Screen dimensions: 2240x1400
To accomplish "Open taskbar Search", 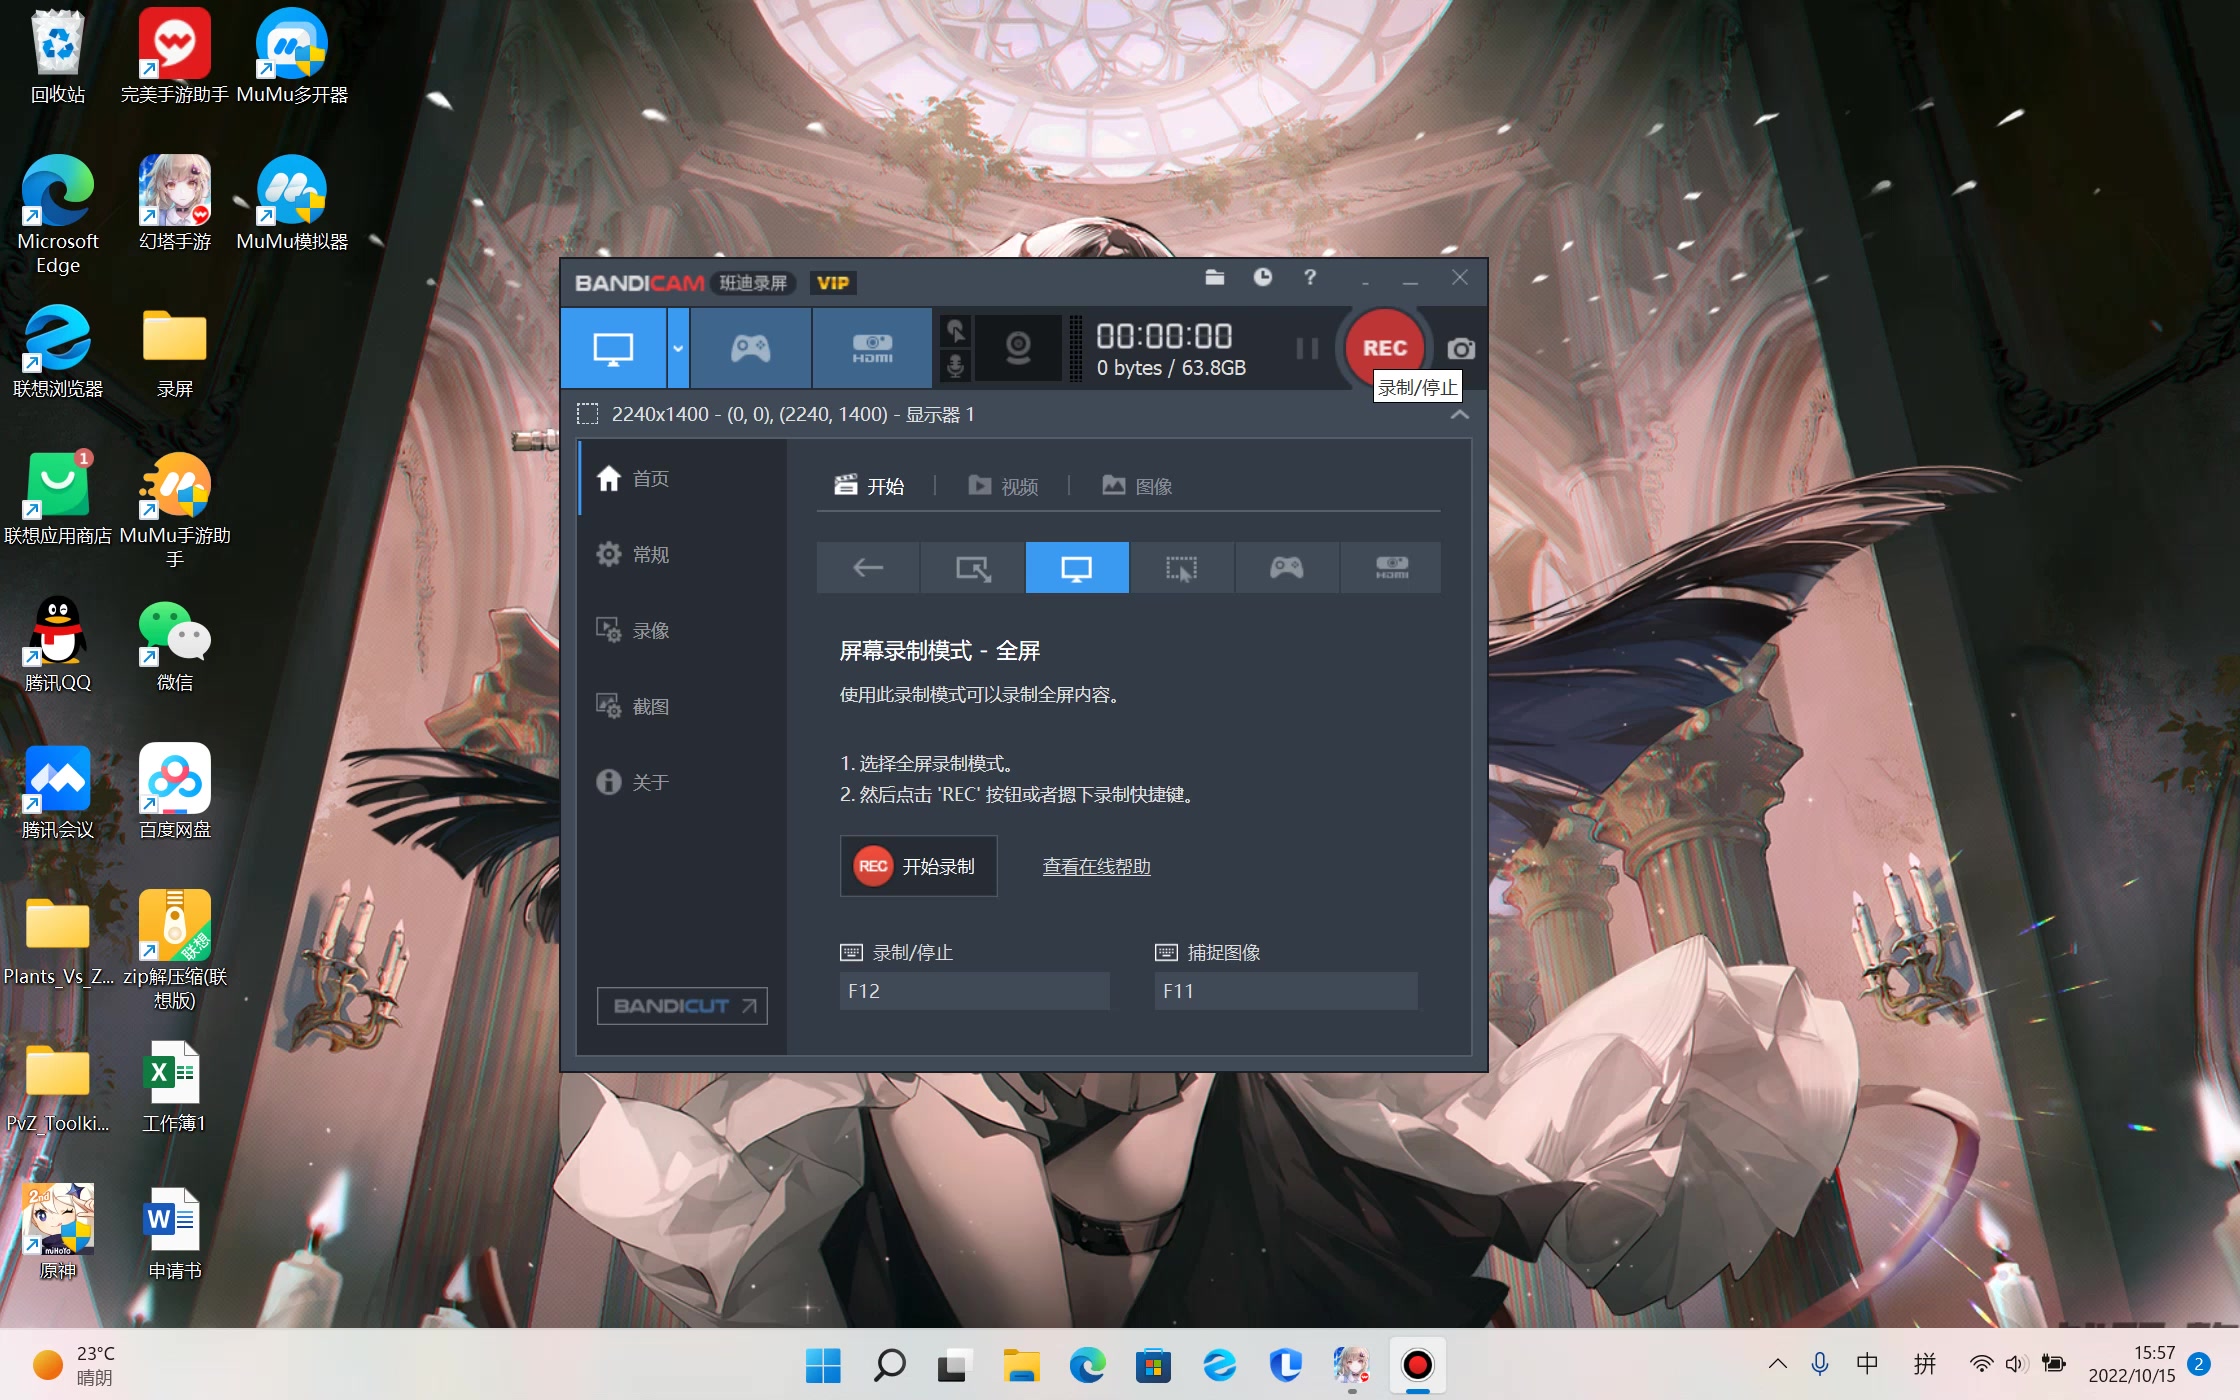I will pyautogui.click(x=889, y=1365).
